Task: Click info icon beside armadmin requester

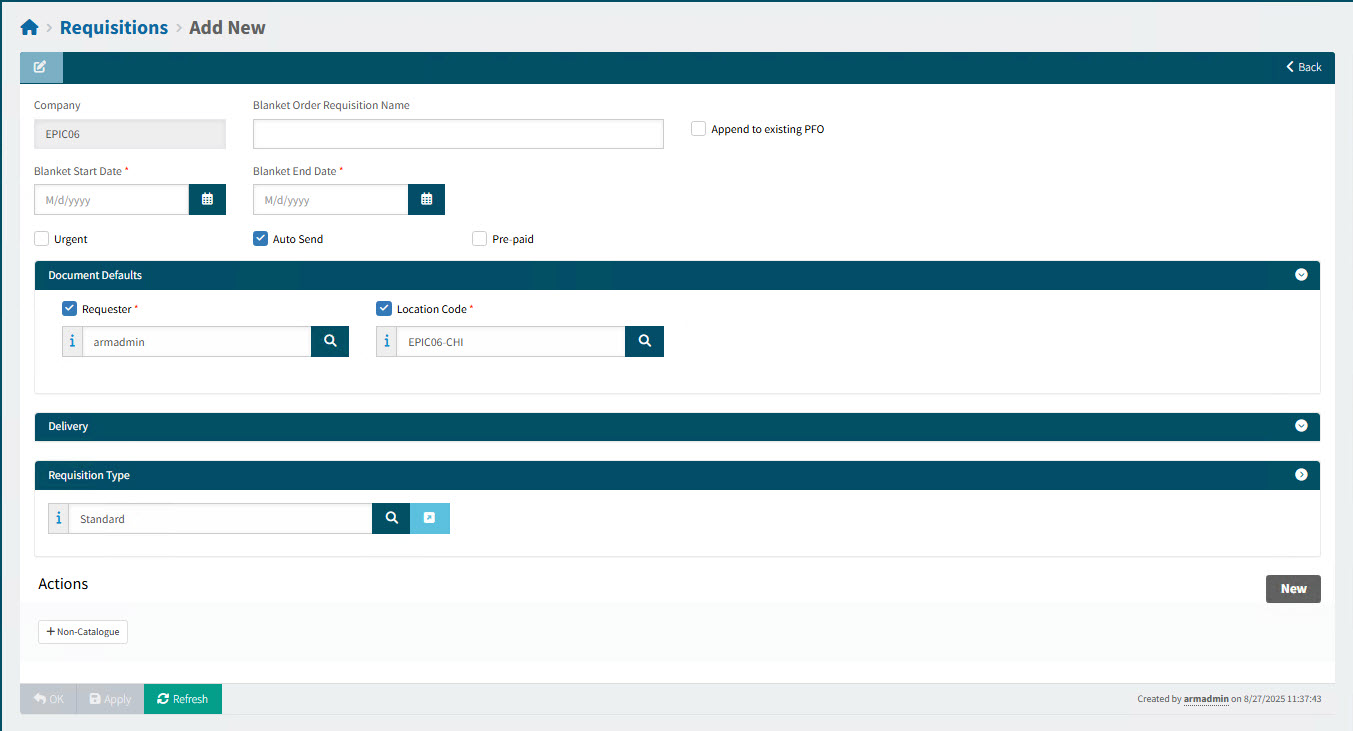Action: [72, 341]
